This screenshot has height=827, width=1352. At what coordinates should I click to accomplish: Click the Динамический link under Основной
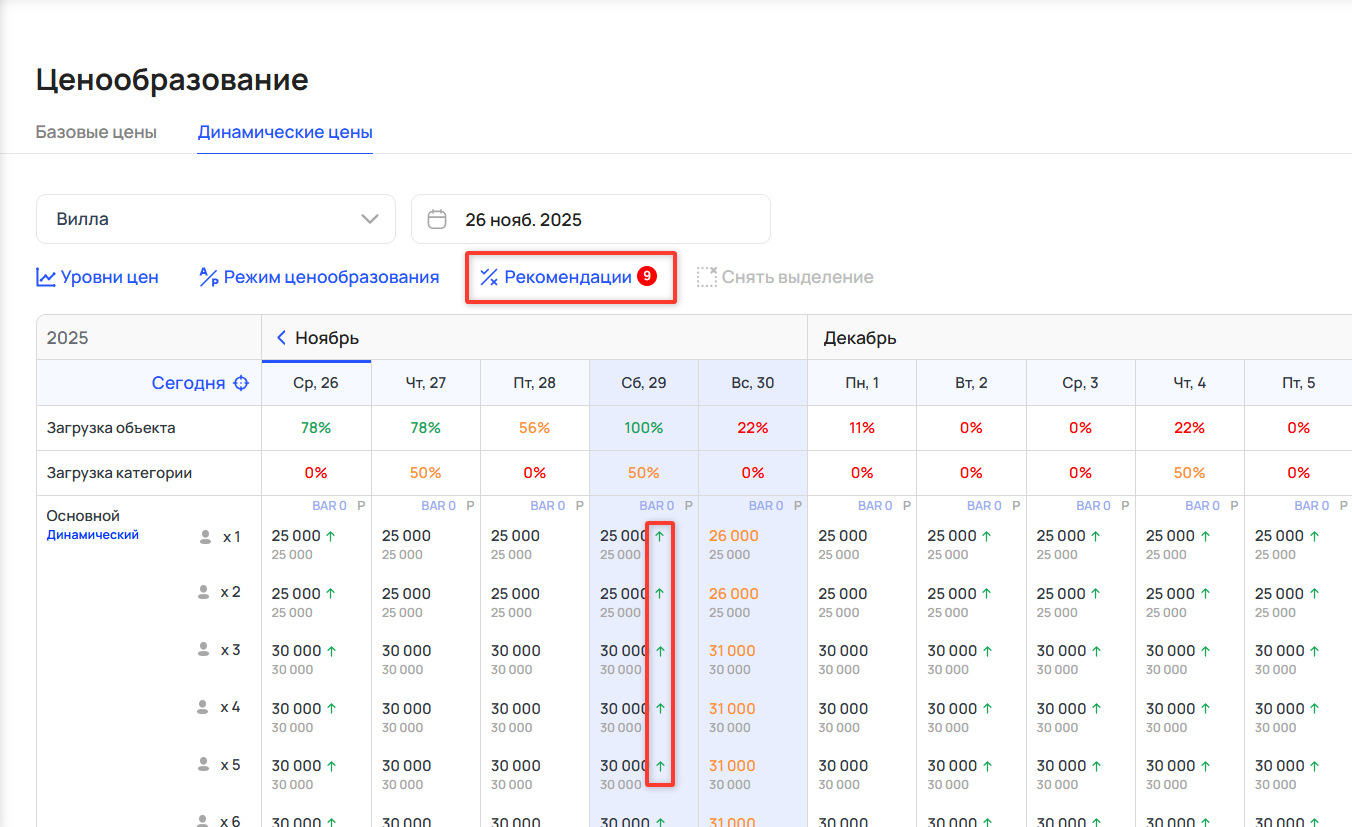click(93, 535)
